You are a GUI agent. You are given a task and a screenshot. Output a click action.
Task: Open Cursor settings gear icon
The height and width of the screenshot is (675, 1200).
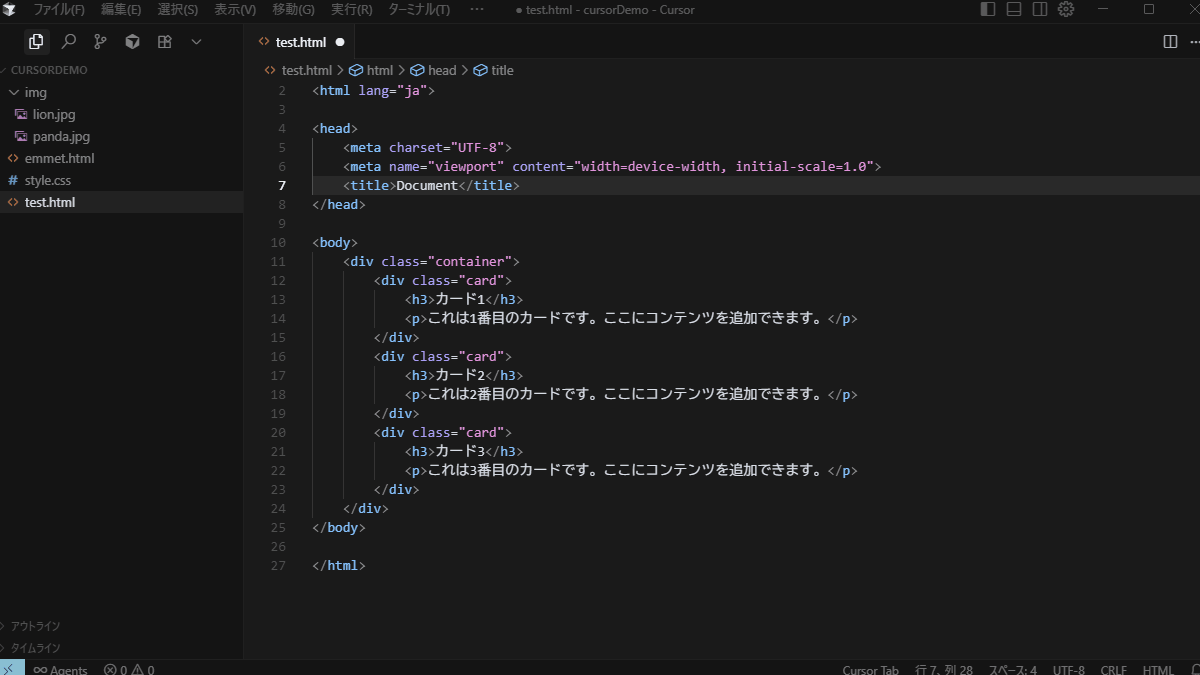pyautogui.click(x=1066, y=10)
